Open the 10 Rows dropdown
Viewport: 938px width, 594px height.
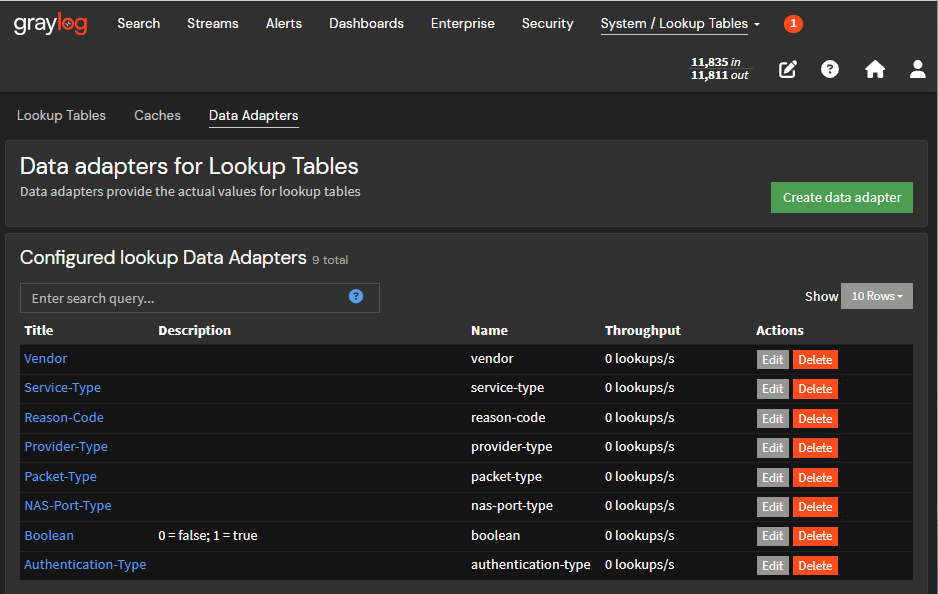(876, 296)
